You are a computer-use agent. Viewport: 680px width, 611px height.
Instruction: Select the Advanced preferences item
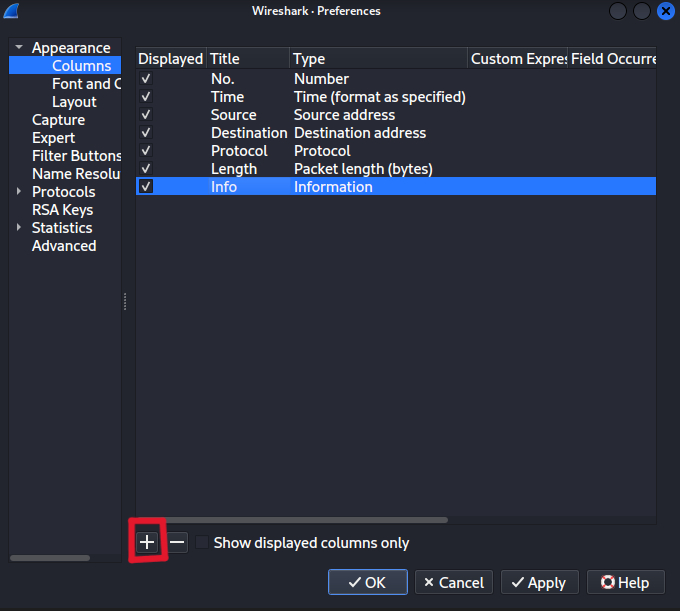pos(64,246)
